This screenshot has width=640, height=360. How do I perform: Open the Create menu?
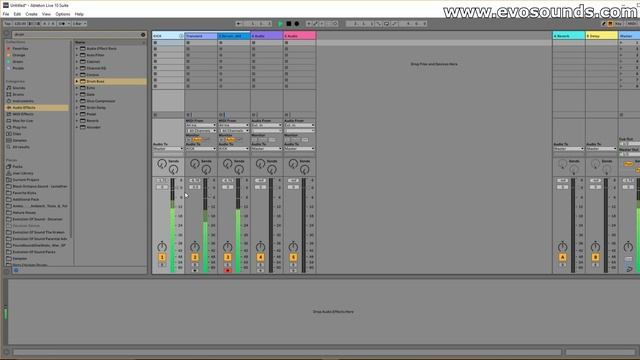(31, 14)
